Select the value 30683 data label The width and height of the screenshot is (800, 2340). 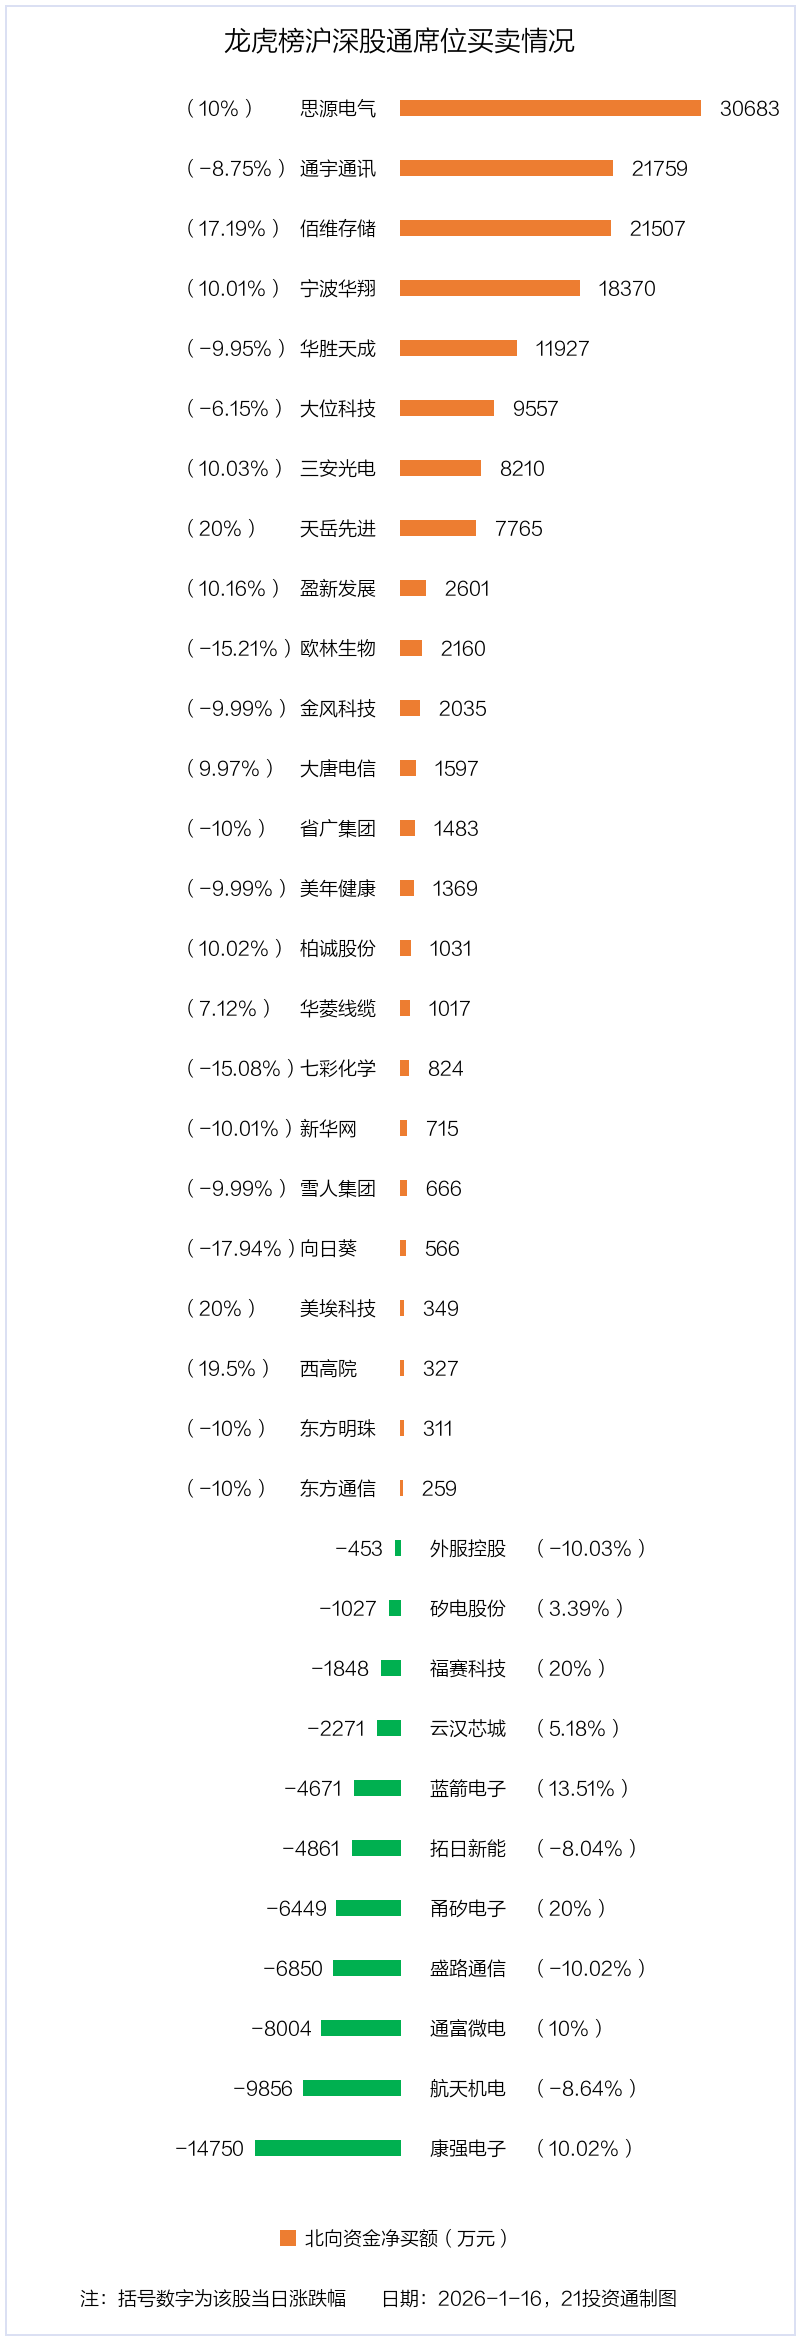pyautogui.click(x=749, y=109)
